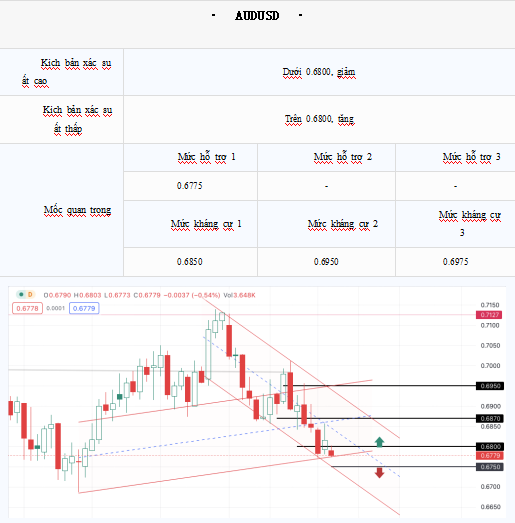
Task: Click the 0.6750 price label
Action: tap(490, 467)
